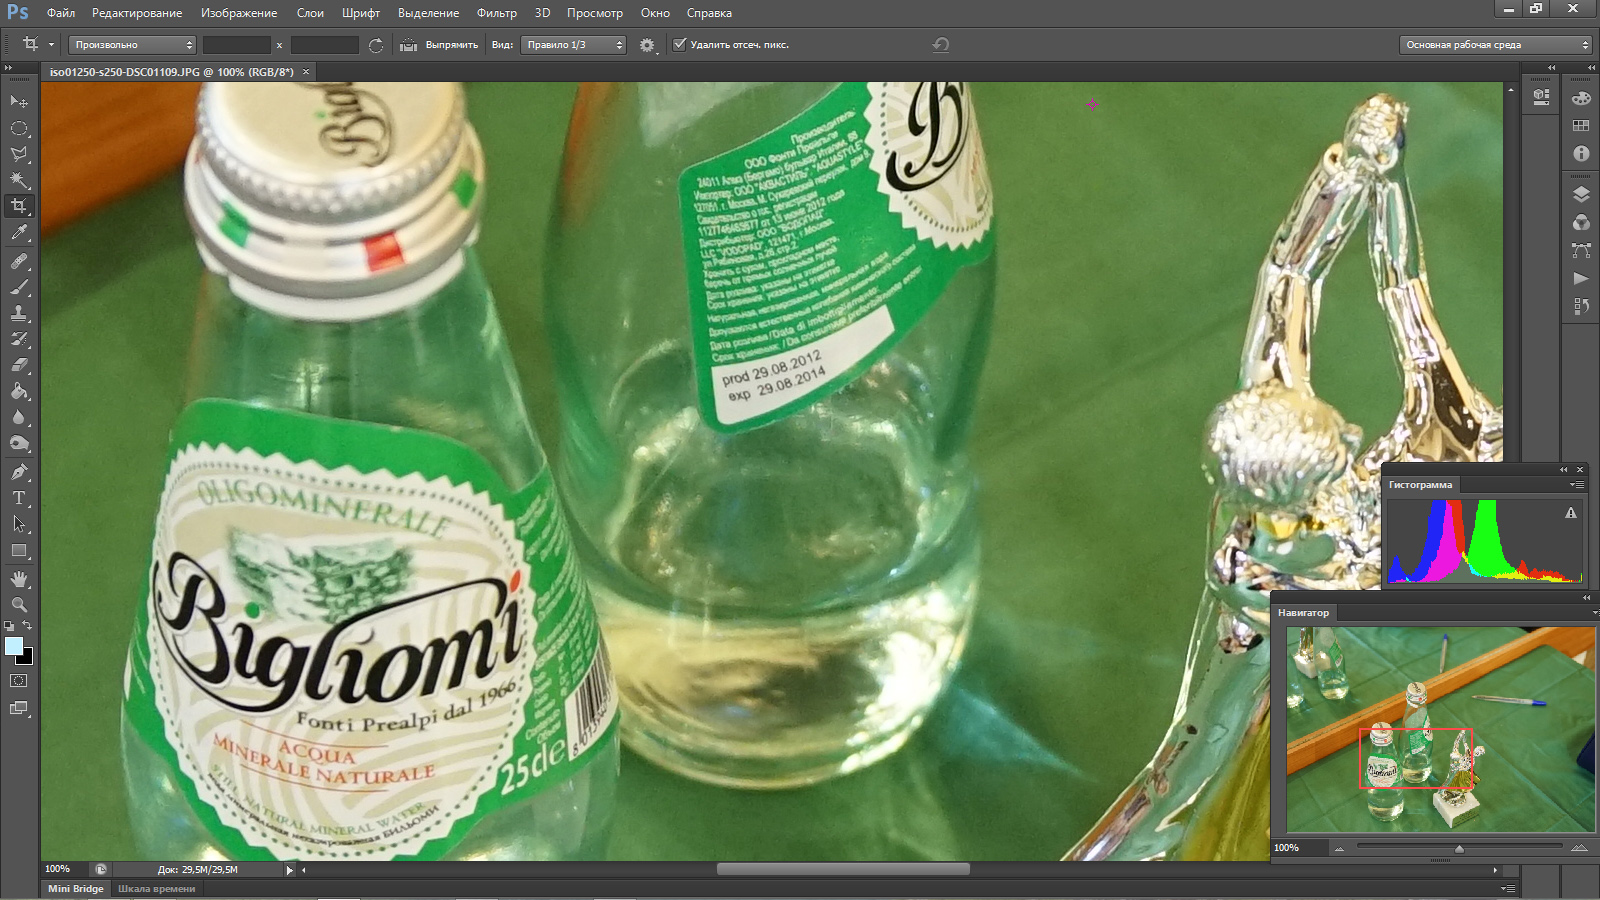
Task: Click the foreground color swatch
Action: point(13,646)
